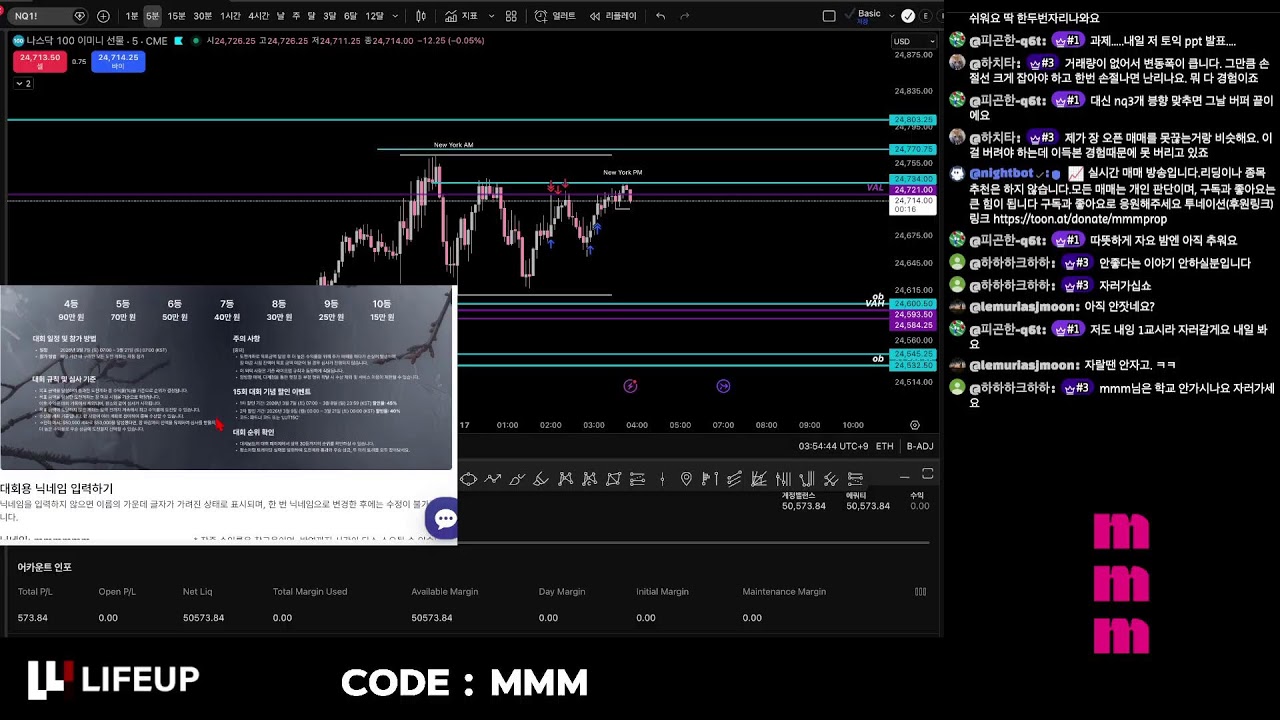Screen dimensions: 1280x720
Task: Open the layout setup square icon
Action: pyautogui.click(x=829, y=16)
